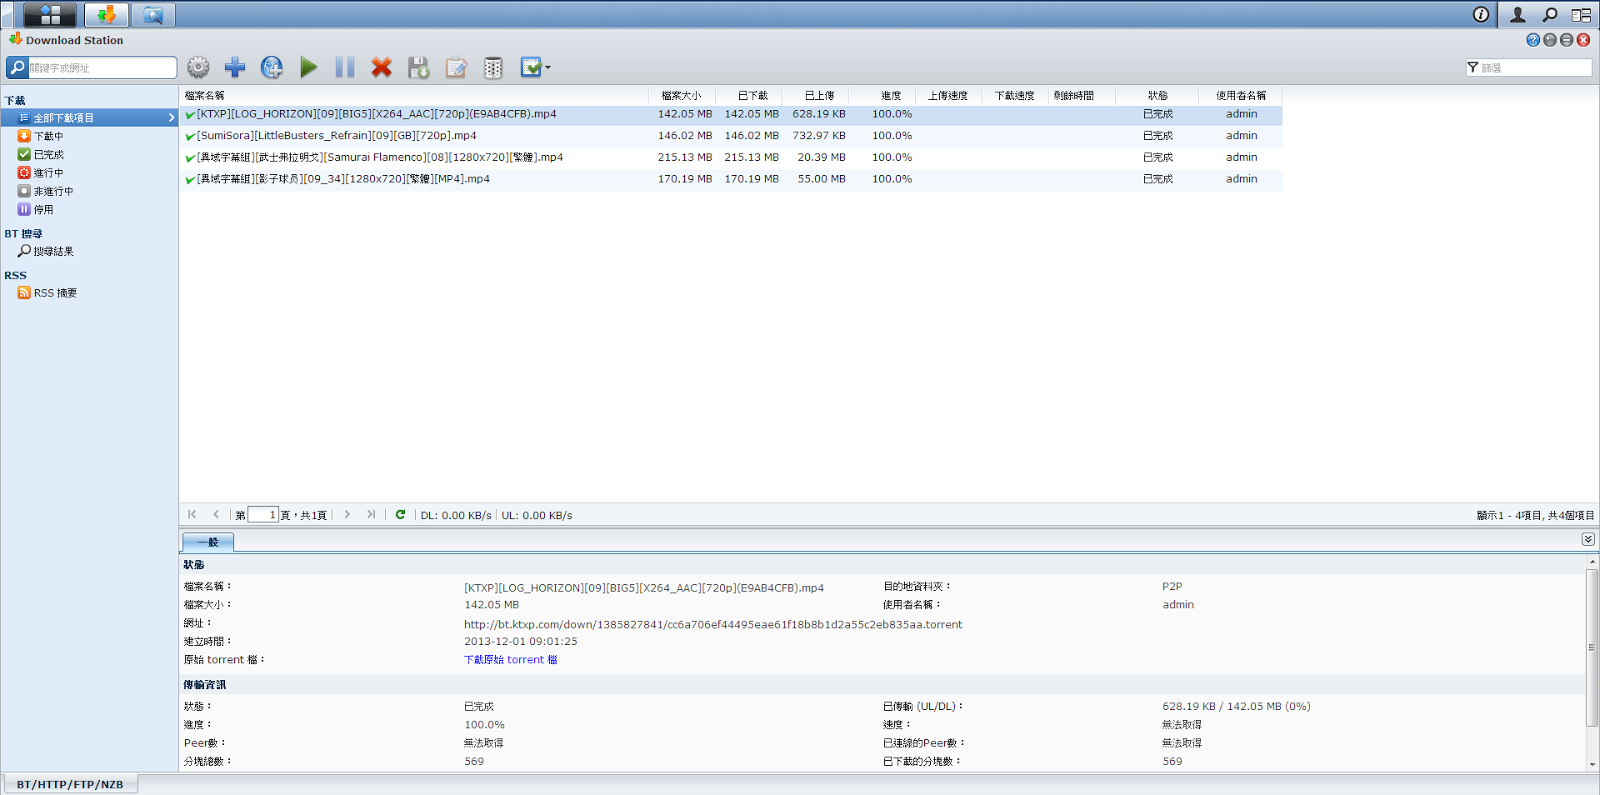Sort by 狀態 column header
1600x795 pixels.
pos(1158,96)
